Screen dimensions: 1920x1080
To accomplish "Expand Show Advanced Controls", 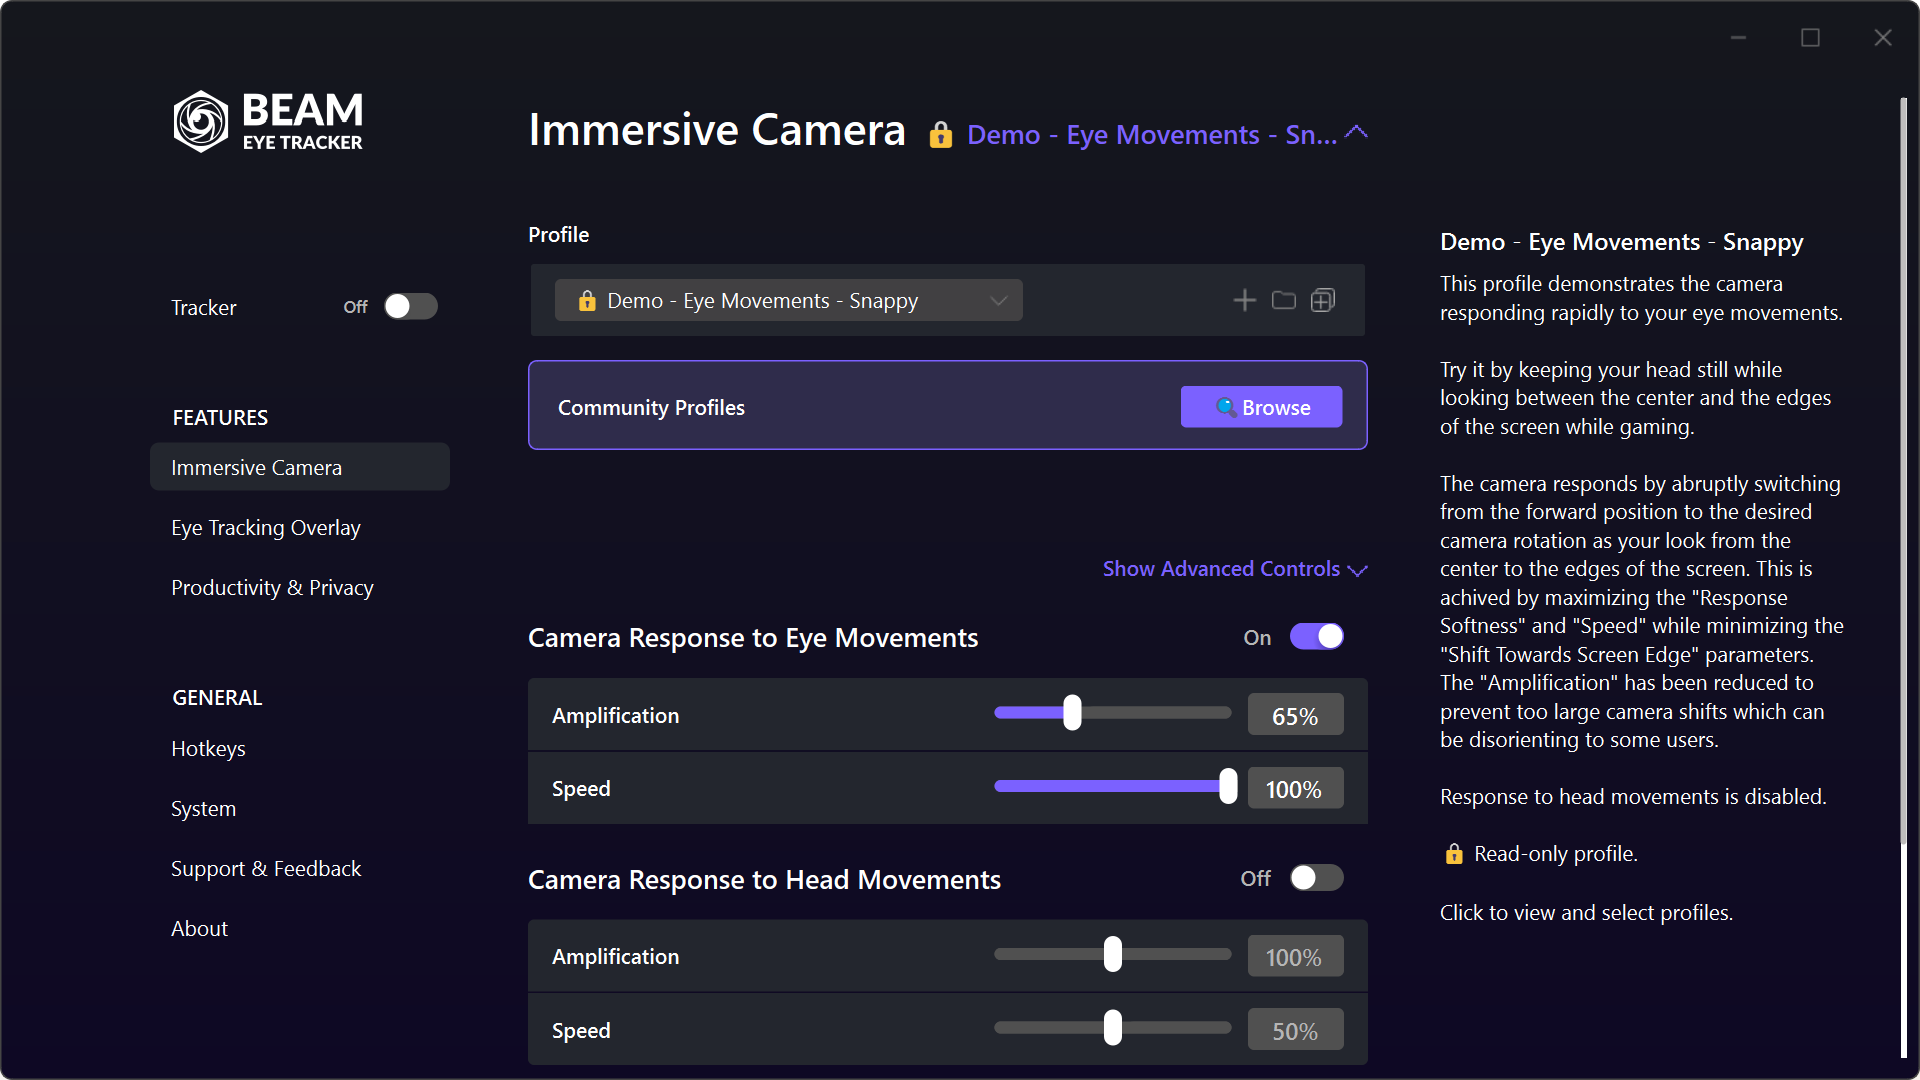I will (x=1234, y=569).
